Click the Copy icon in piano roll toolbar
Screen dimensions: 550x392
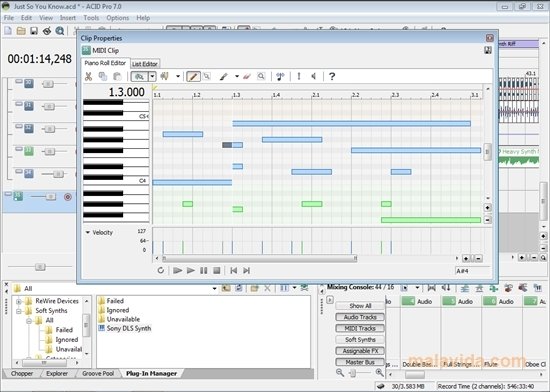103,76
